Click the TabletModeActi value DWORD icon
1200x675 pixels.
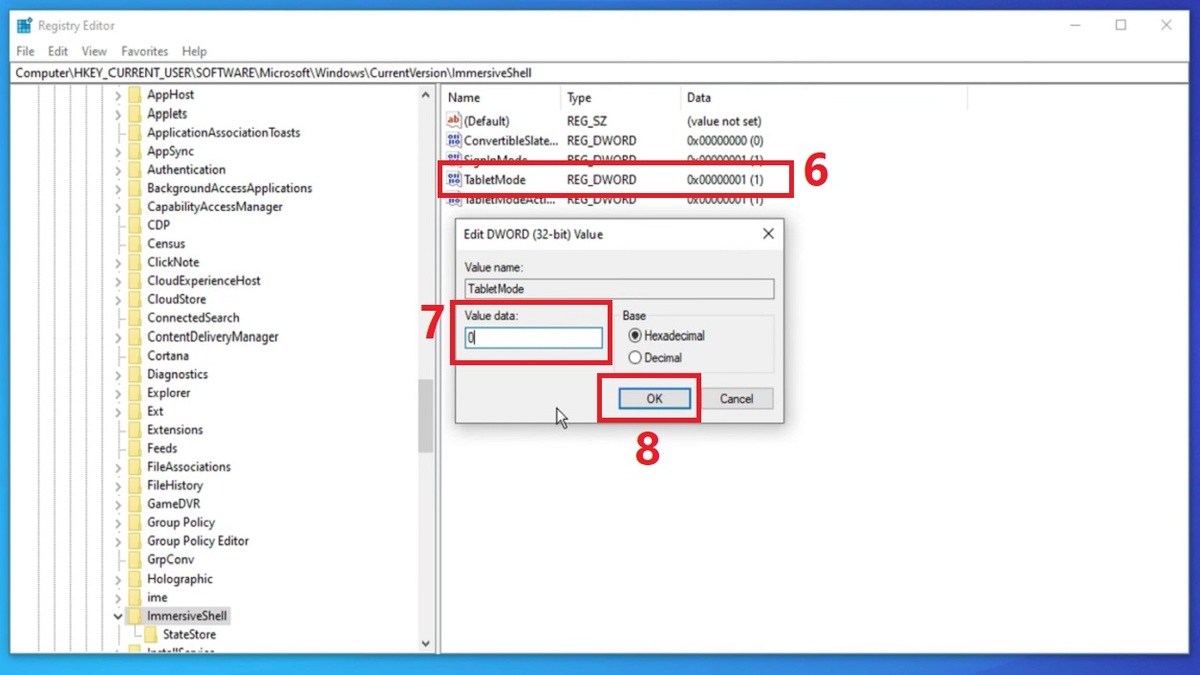pos(453,199)
